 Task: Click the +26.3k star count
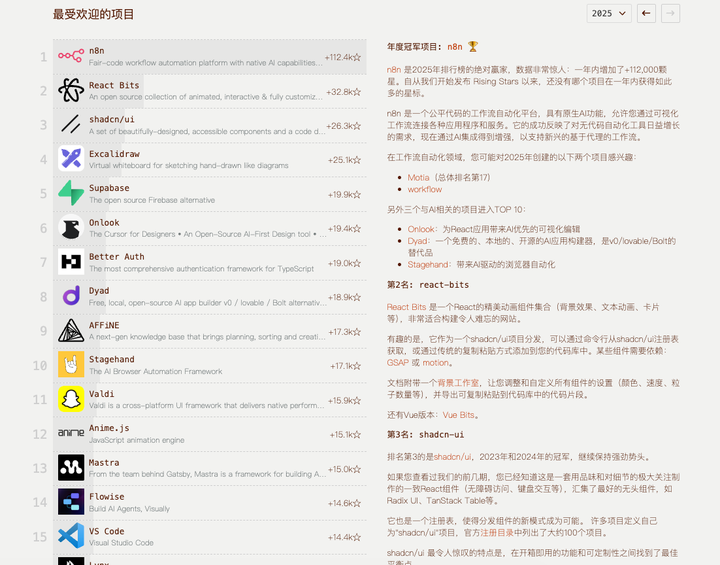343,126
